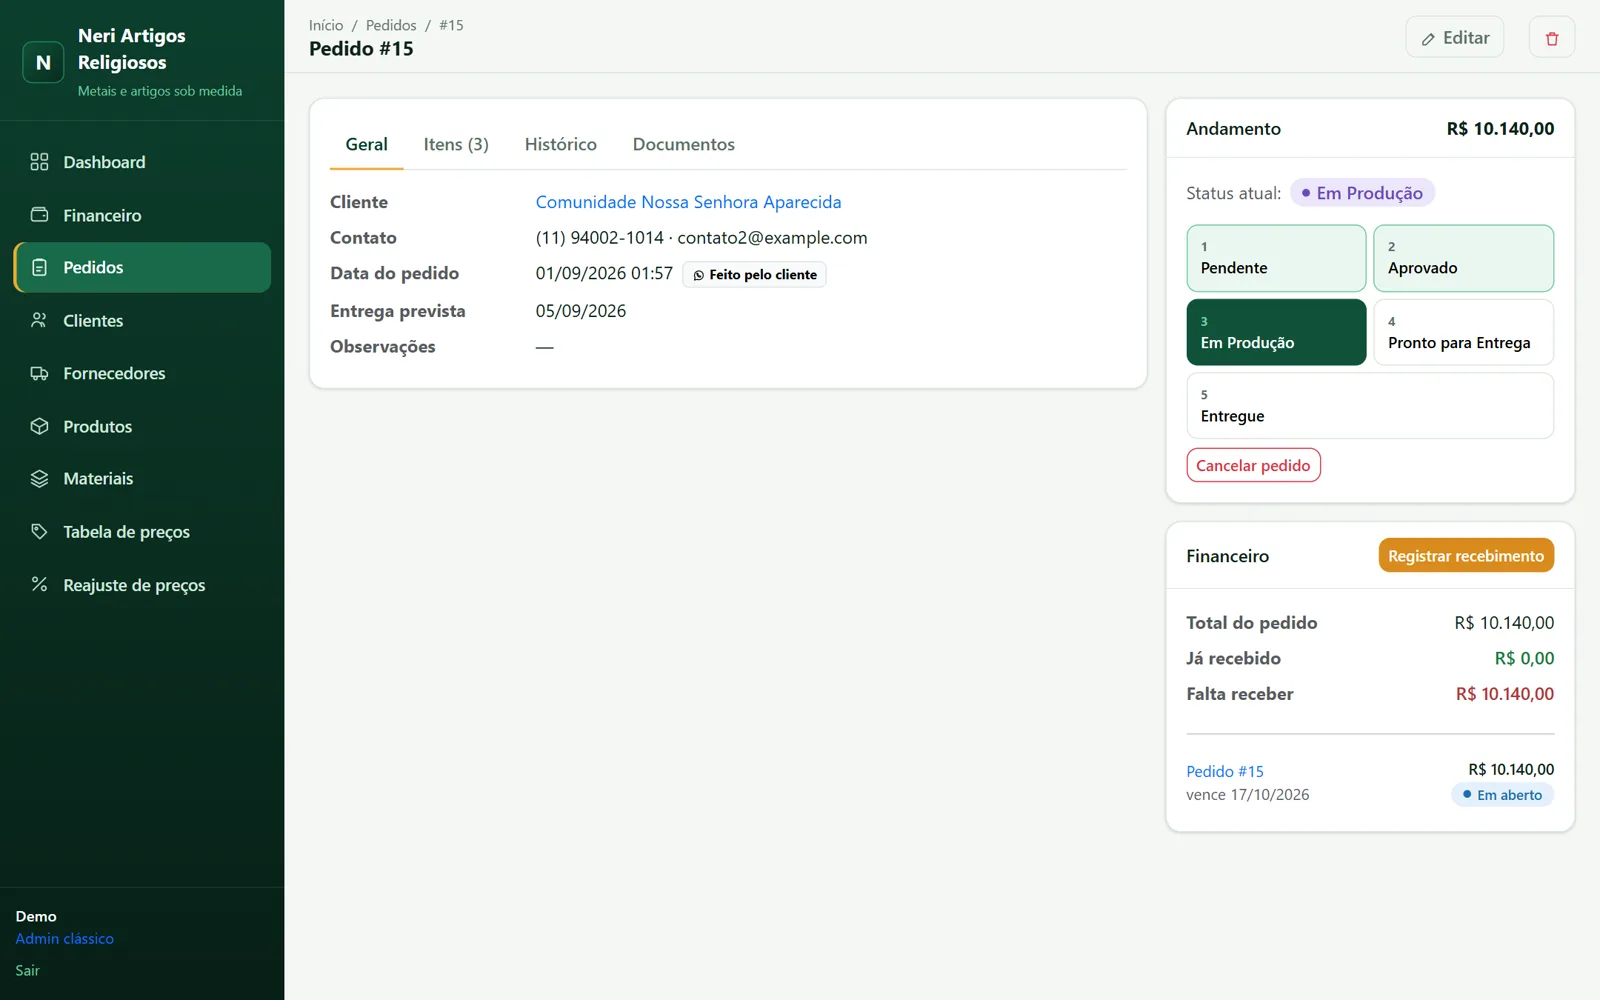
Task: Click the Em aberto status badge
Action: [1502, 795]
